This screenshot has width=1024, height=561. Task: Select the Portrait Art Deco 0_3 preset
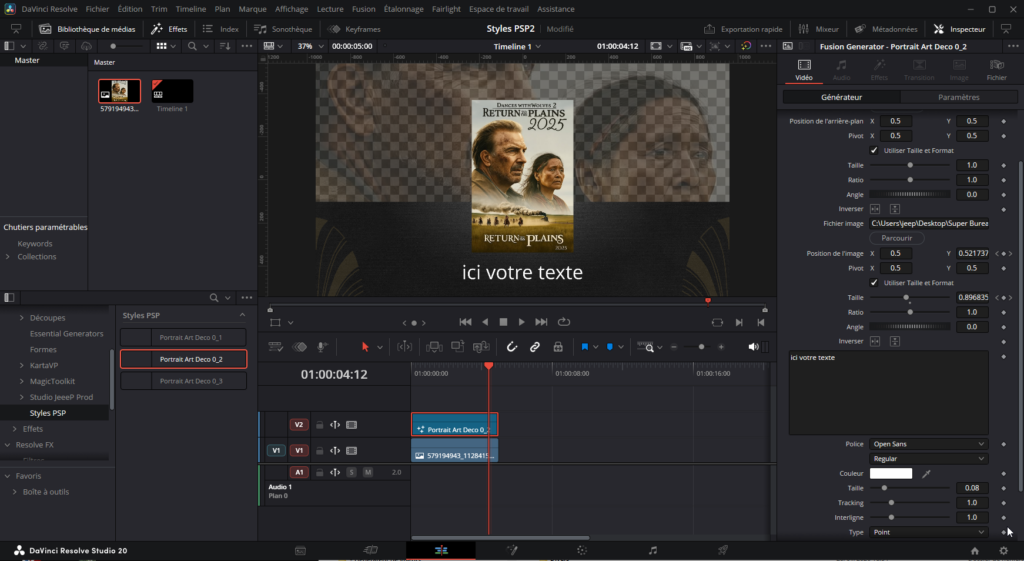(x=183, y=381)
